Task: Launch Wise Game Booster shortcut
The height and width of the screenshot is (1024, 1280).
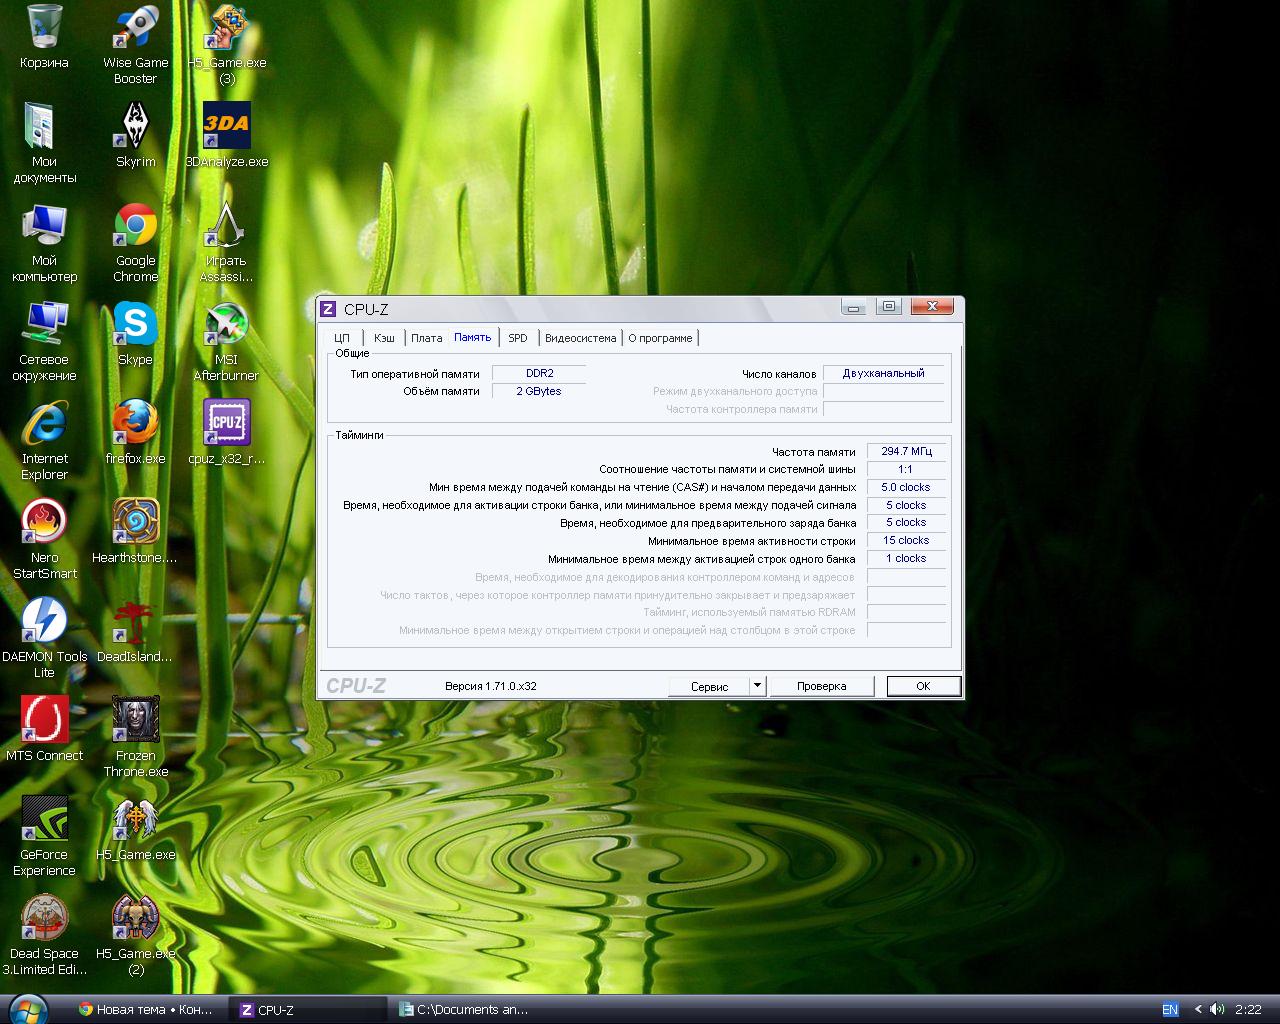Action: [135, 44]
